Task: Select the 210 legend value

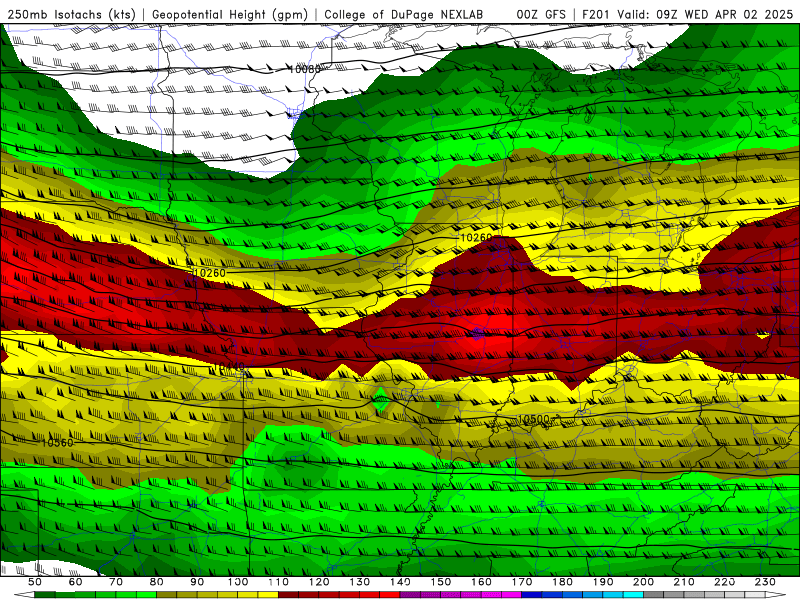Action: (x=685, y=582)
